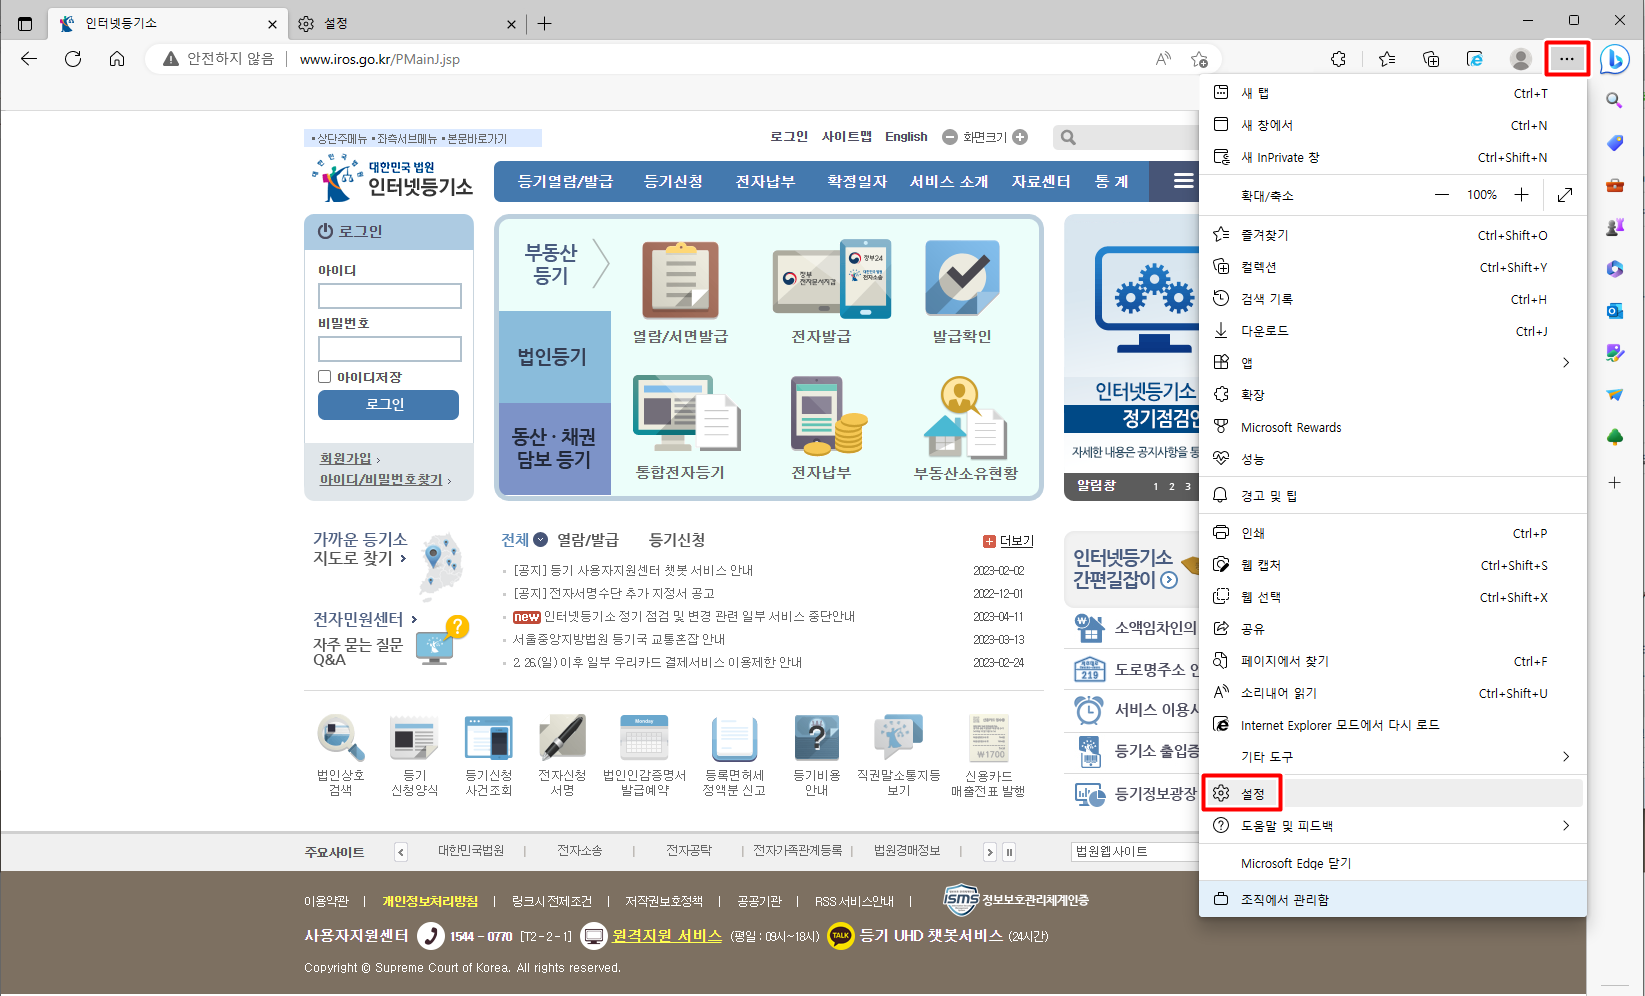Open Settings and more ellipsis menu

point(1566,59)
